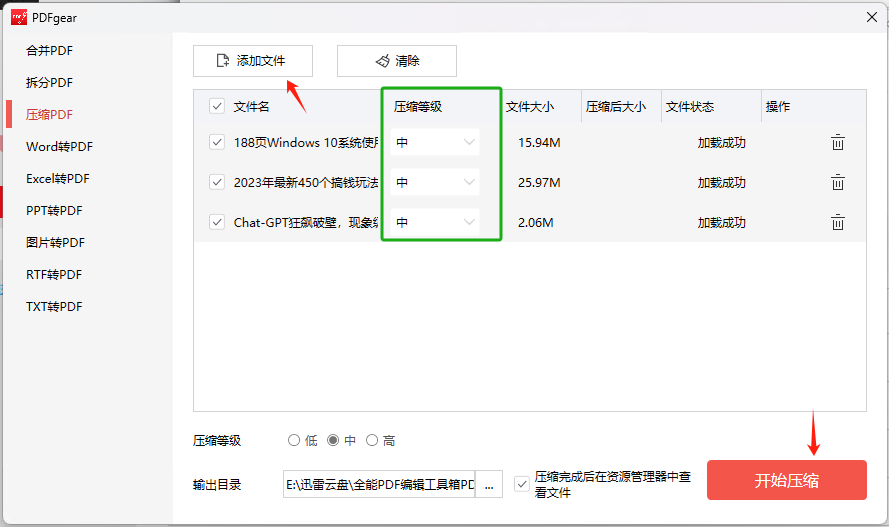Open compression level dropdown for 188页Windows file

click(435, 143)
